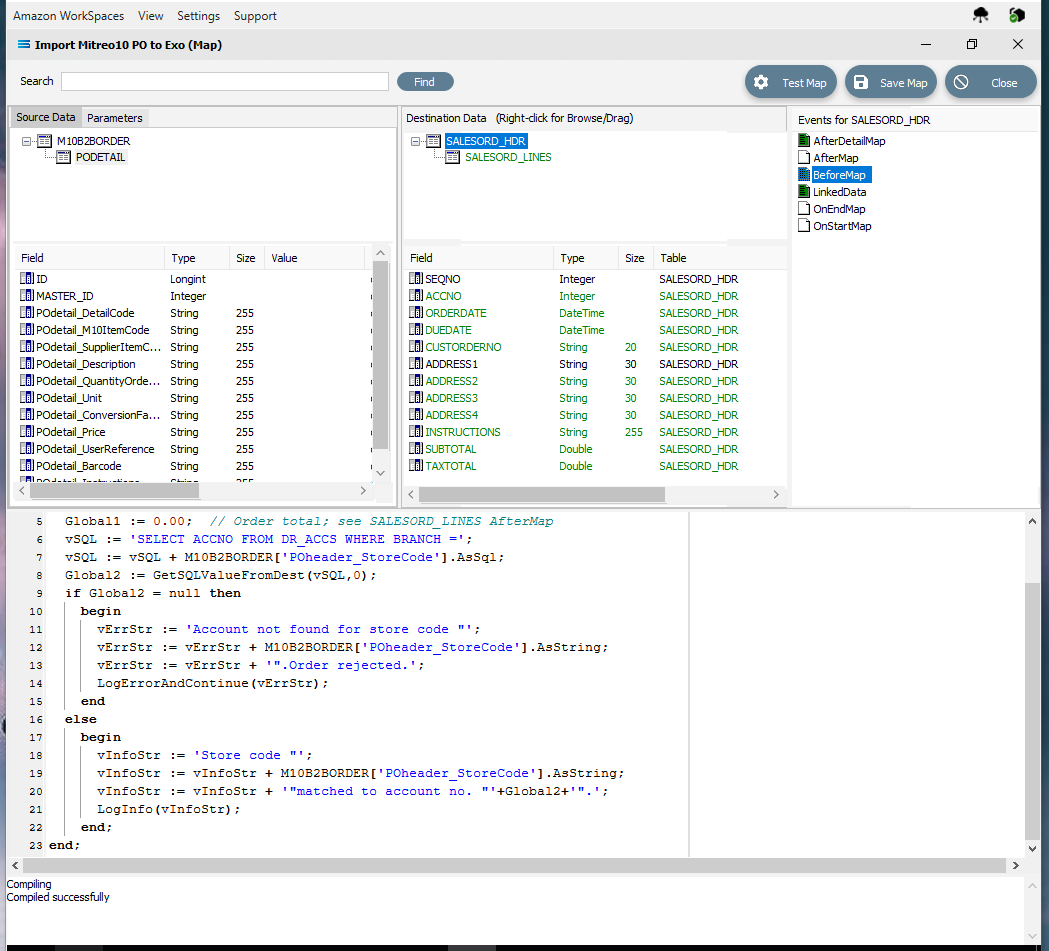Click the LinkedData event script icon
1049x951 pixels.
804,192
